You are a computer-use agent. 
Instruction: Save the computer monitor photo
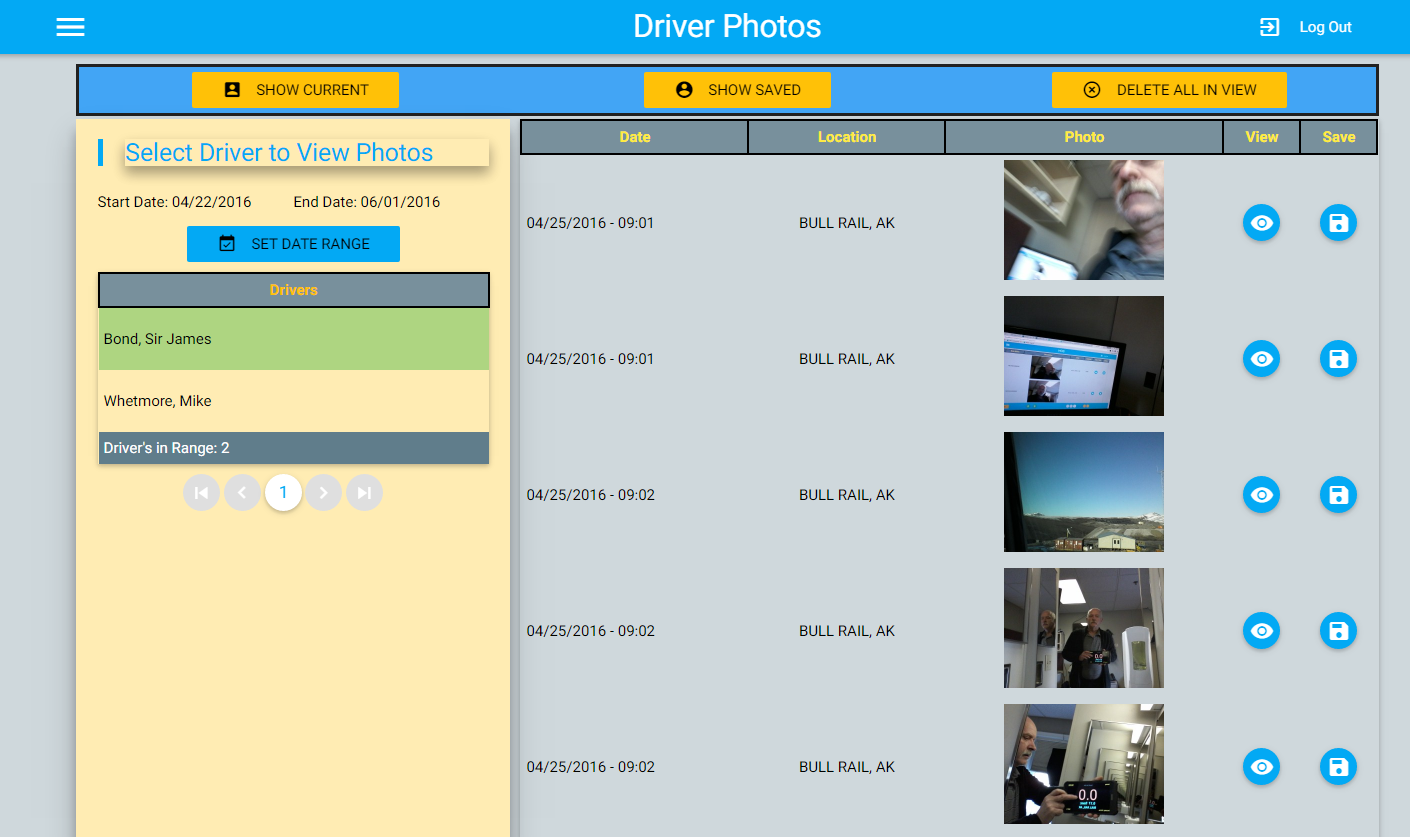pos(1338,359)
